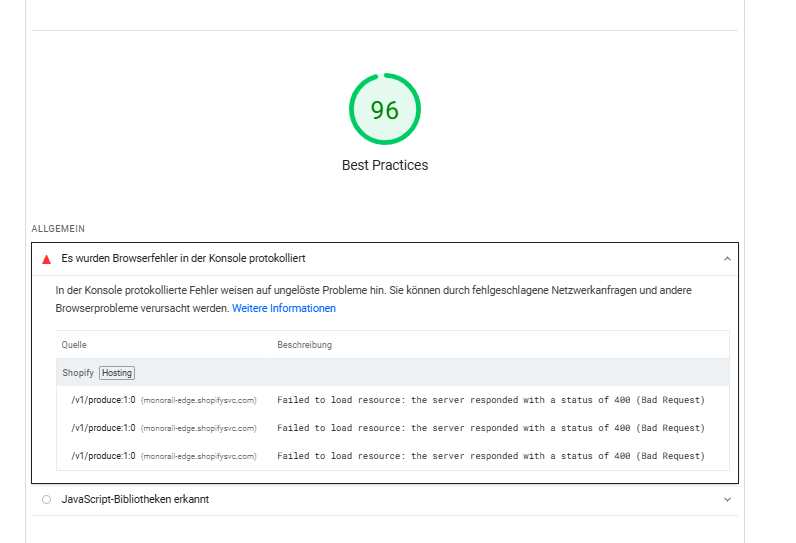Image resolution: width=796 pixels, height=543 pixels.
Task: Open the second /v1/produce:1:0 source link
Action: [103, 428]
